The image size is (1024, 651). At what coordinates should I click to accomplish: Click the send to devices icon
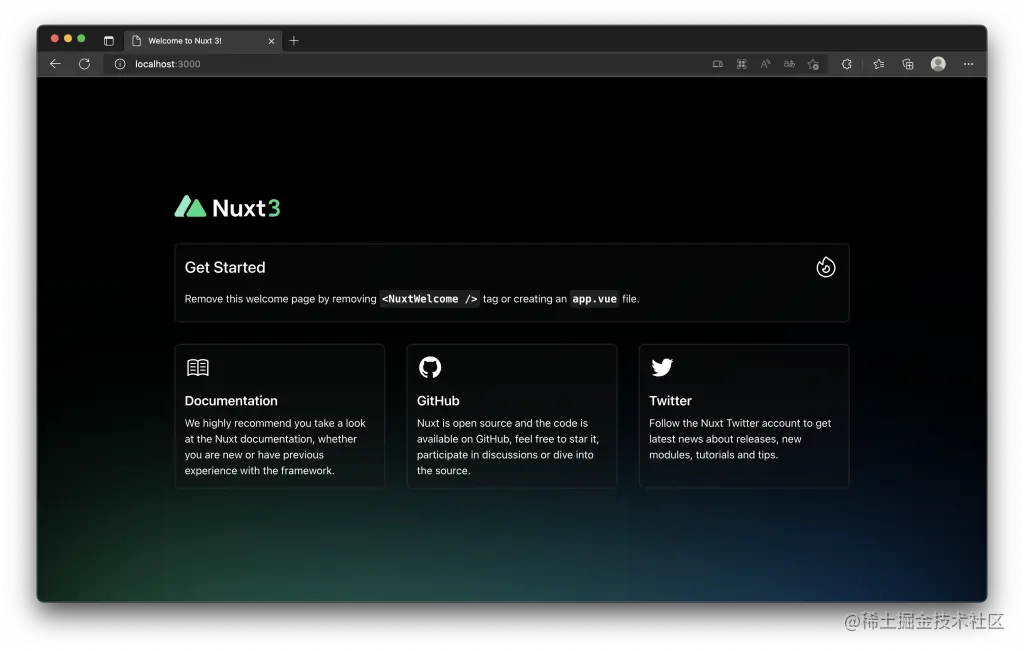718,64
